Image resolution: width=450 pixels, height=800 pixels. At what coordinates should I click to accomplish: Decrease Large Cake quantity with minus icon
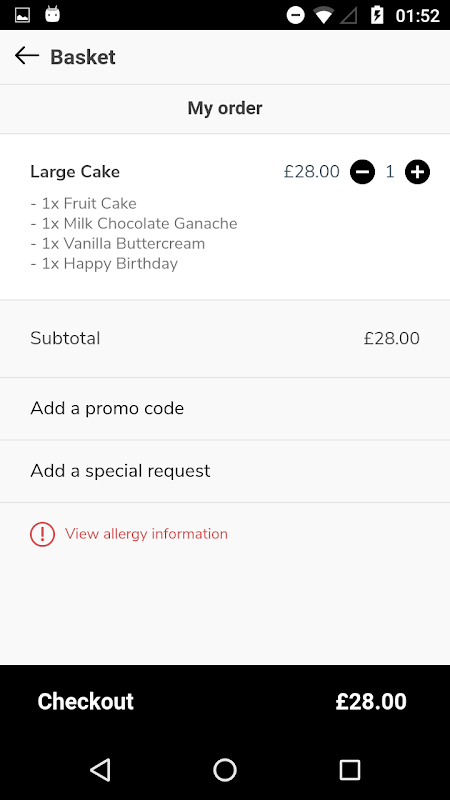[x=362, y=172]
